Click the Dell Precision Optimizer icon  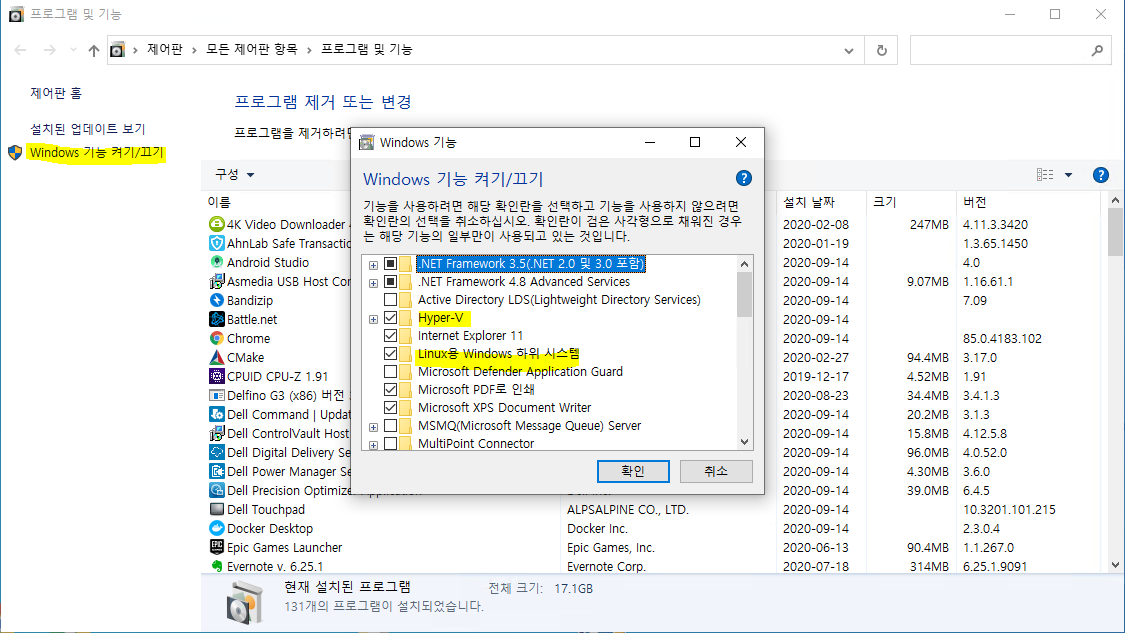[x=217, y=490]
